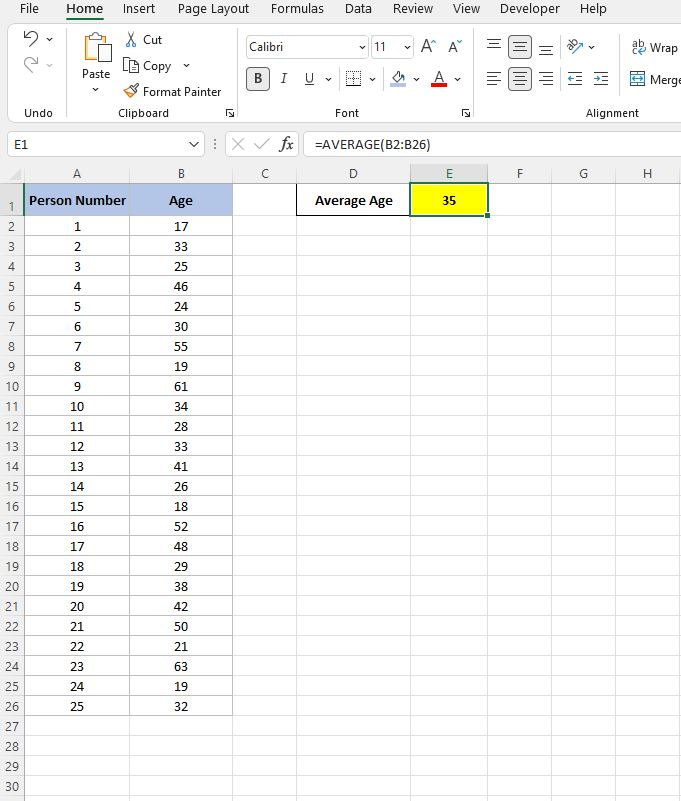Viewport: 681px width, 801px height.
Task: Switch to the Review tab
Action: (413, 9)
